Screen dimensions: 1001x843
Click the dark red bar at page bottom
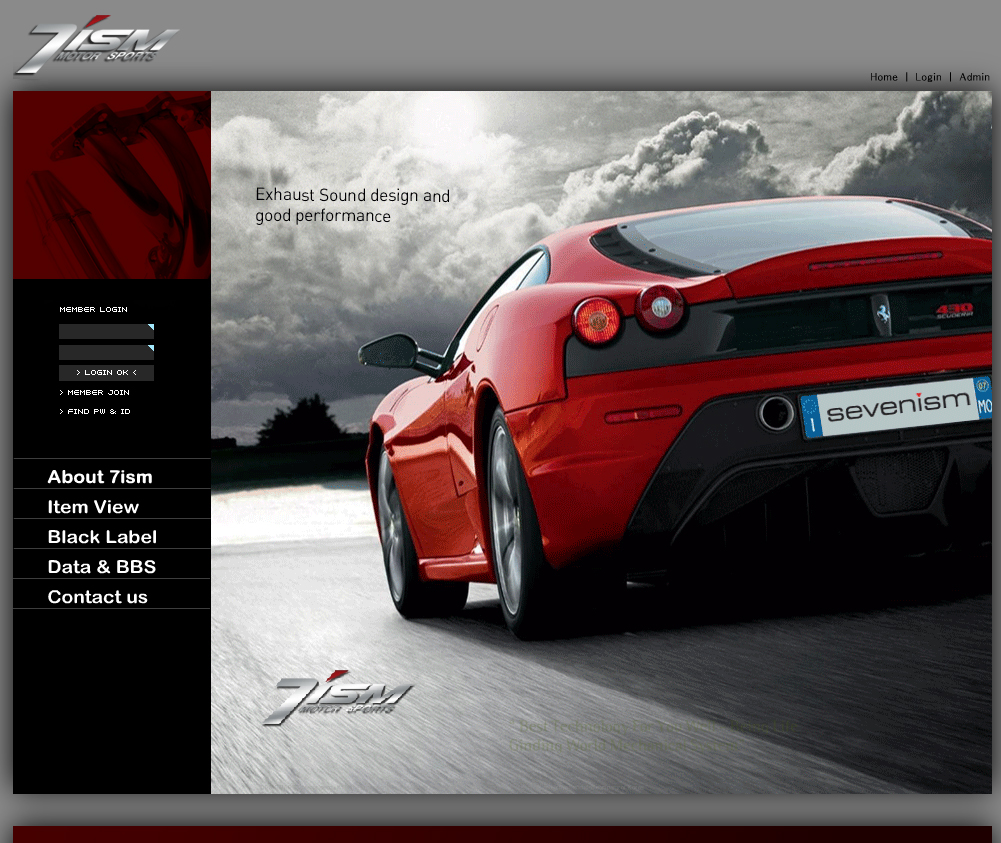point(502,834)
